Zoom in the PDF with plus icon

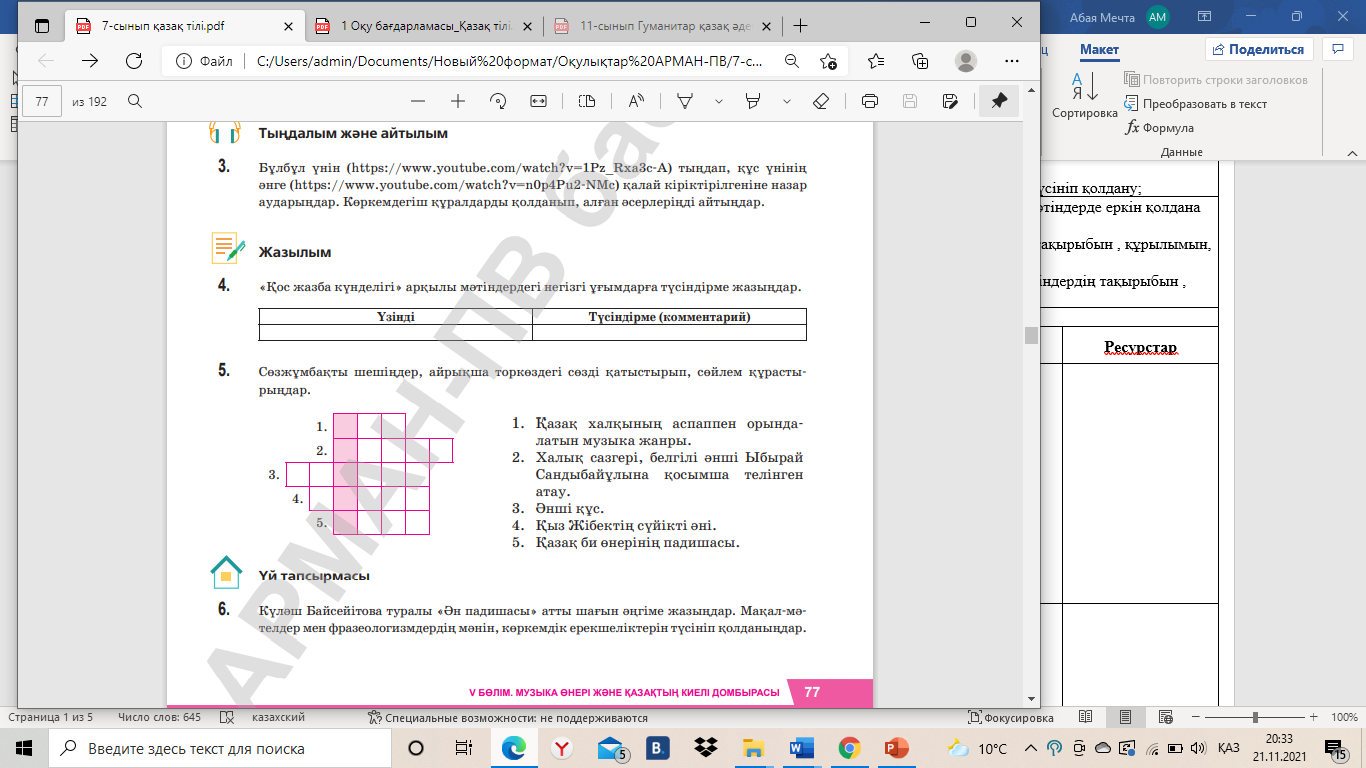pyautogui.click(x=458, y=101)
